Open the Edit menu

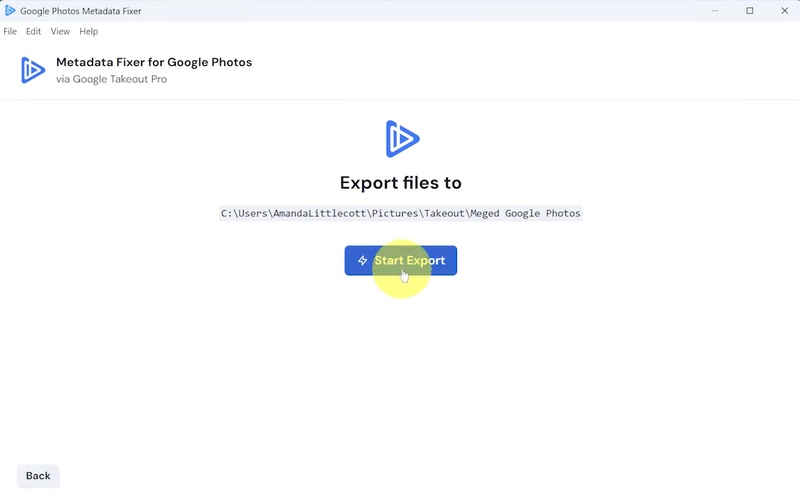tap(34, 31)
